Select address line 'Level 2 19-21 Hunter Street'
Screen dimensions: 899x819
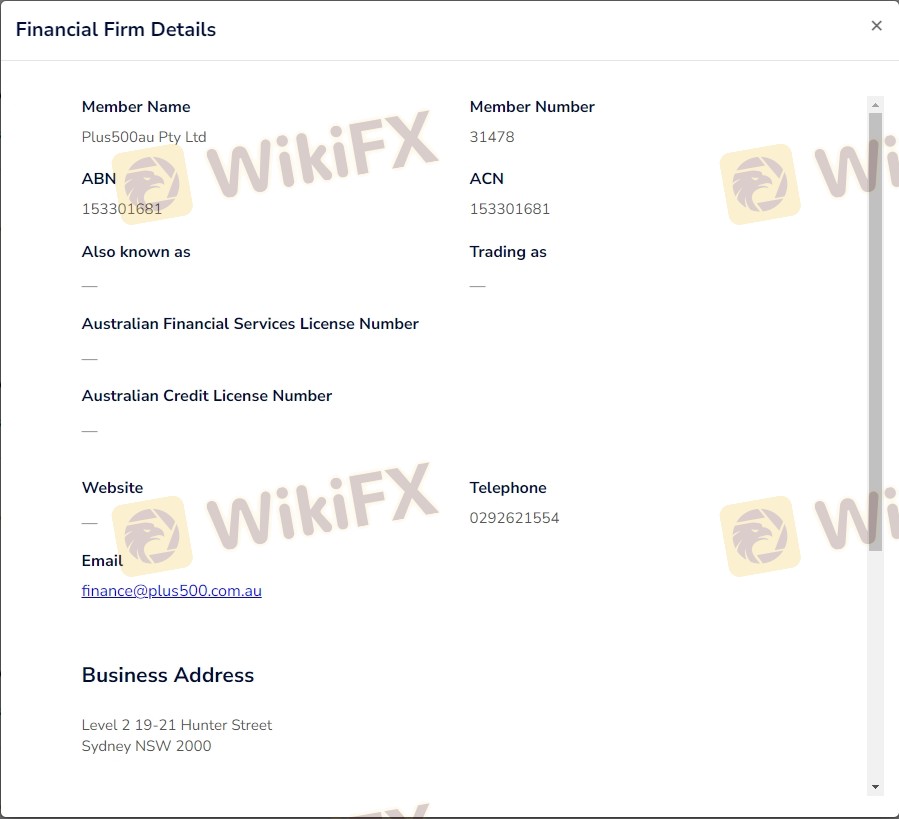click(177, 725)
